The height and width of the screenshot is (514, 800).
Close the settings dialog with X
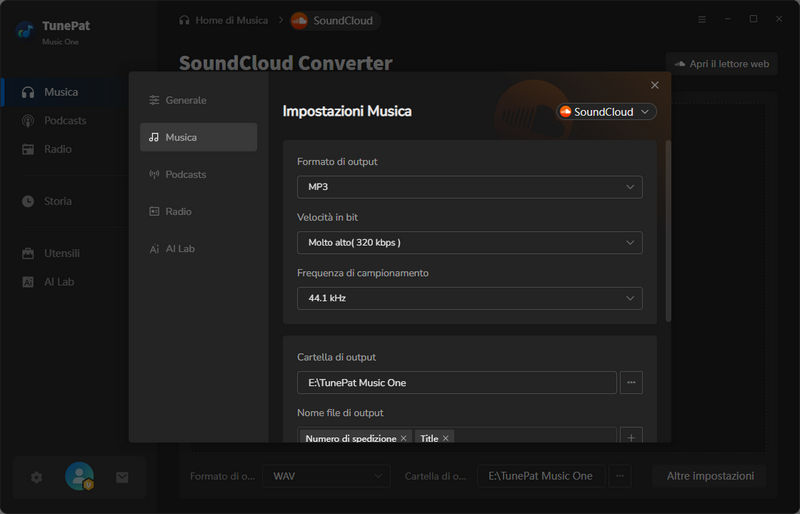pos(655,86)
